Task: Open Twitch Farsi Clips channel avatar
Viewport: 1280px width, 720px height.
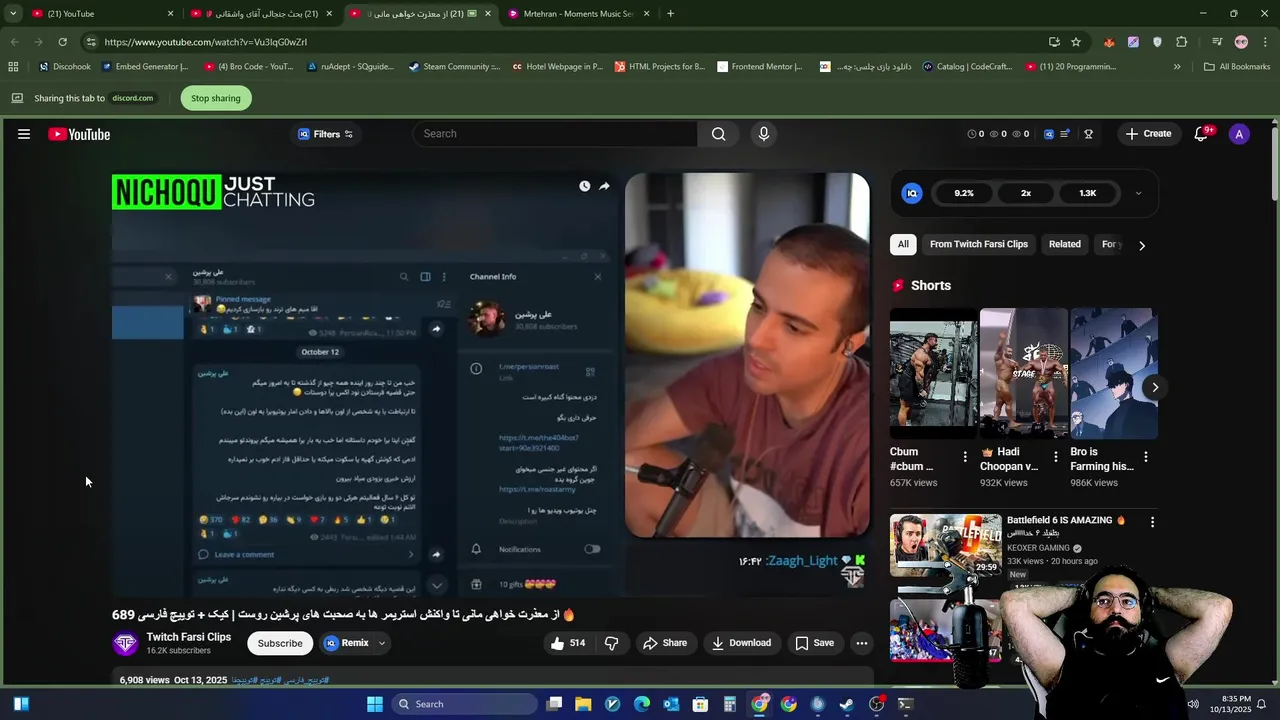Action: pos(125,643)
